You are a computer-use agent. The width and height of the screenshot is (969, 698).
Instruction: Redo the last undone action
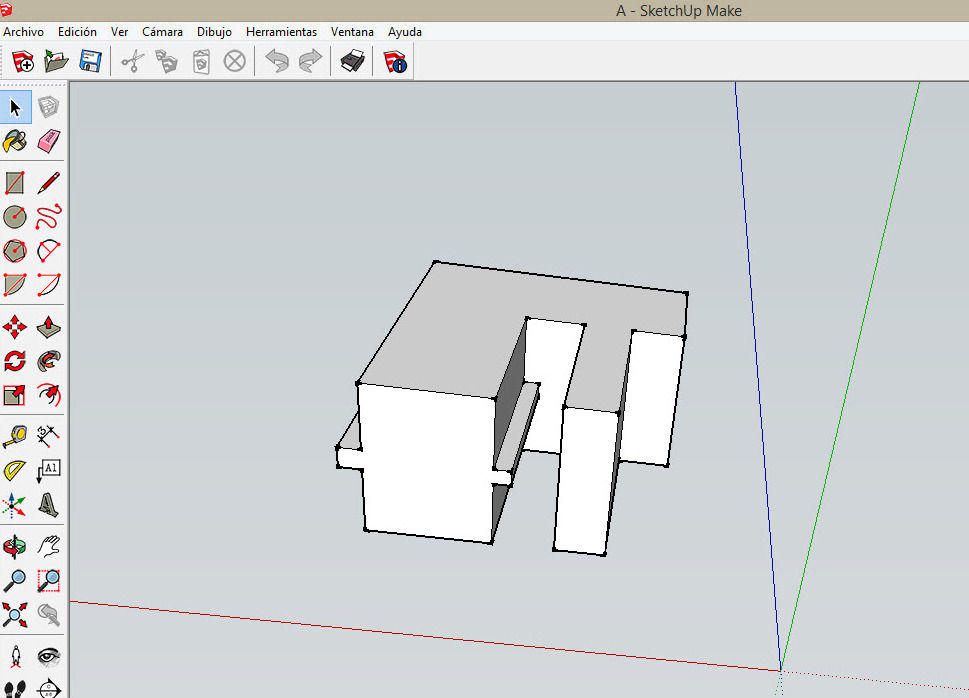click(x=310, y=61)
